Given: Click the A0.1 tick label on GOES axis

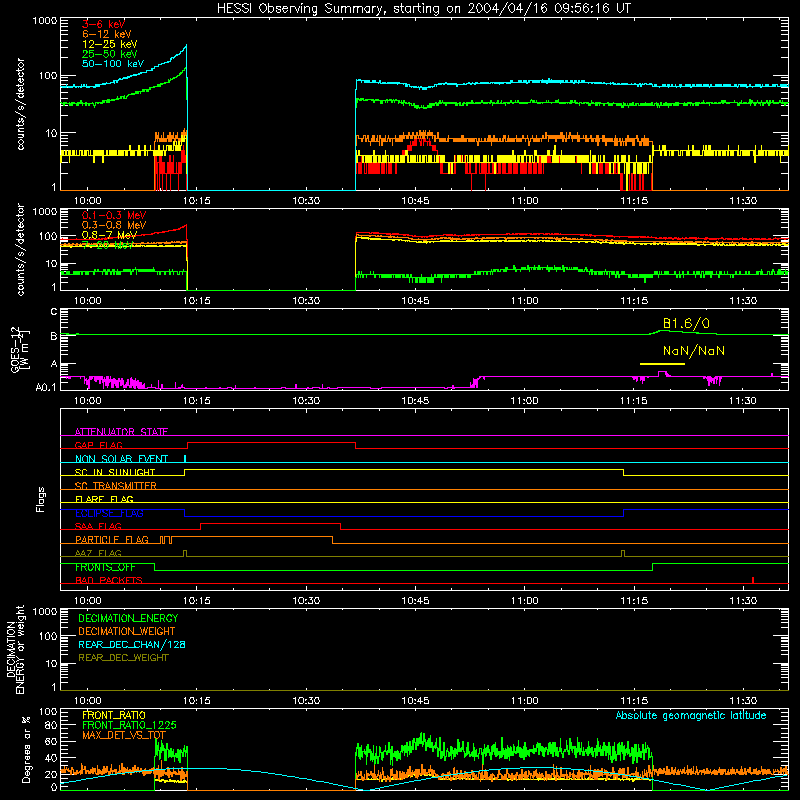Looking at the screenshot, I should 46,387.
